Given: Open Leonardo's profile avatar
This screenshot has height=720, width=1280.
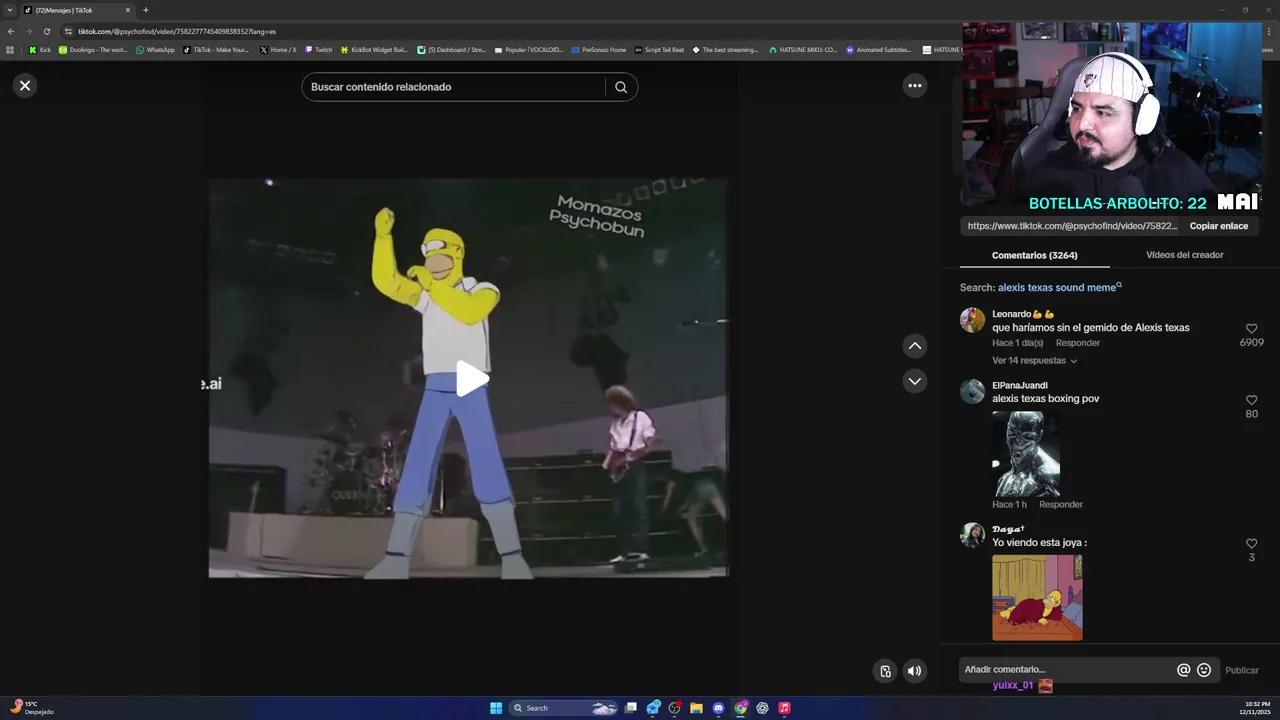Looking at the screenshot, I should point(972,320).
